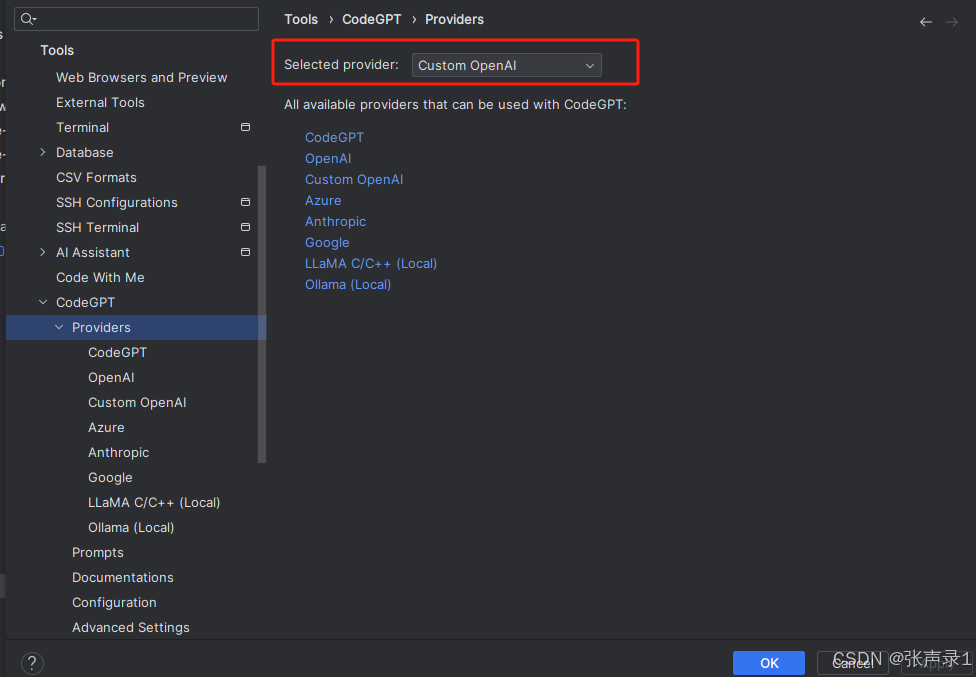
Task: Select Prompts in the settings tree
Action: click(x=98, y=553)
